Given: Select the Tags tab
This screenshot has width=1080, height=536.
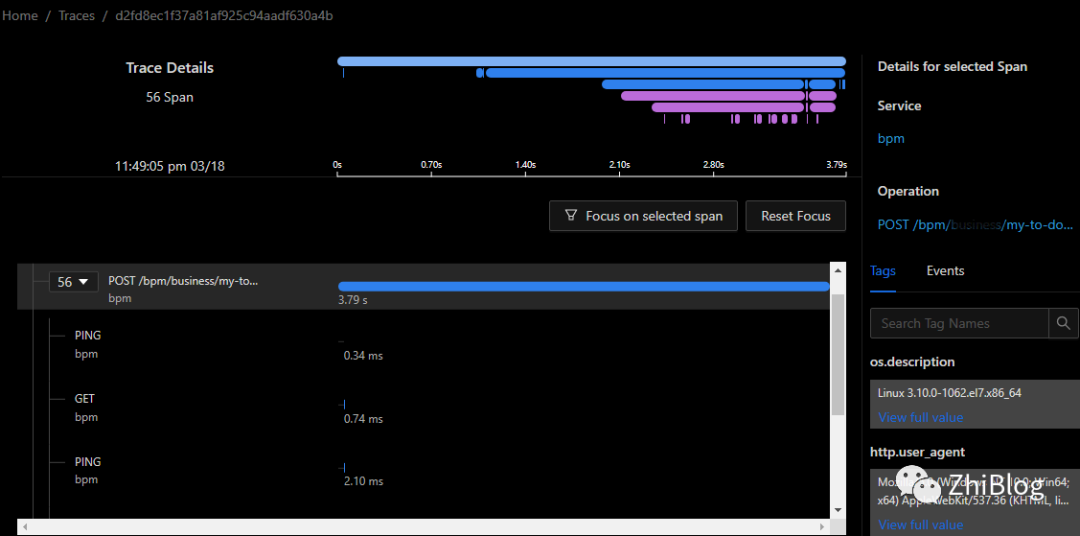Looking at the screenshot, I should [x=883, y=271].
